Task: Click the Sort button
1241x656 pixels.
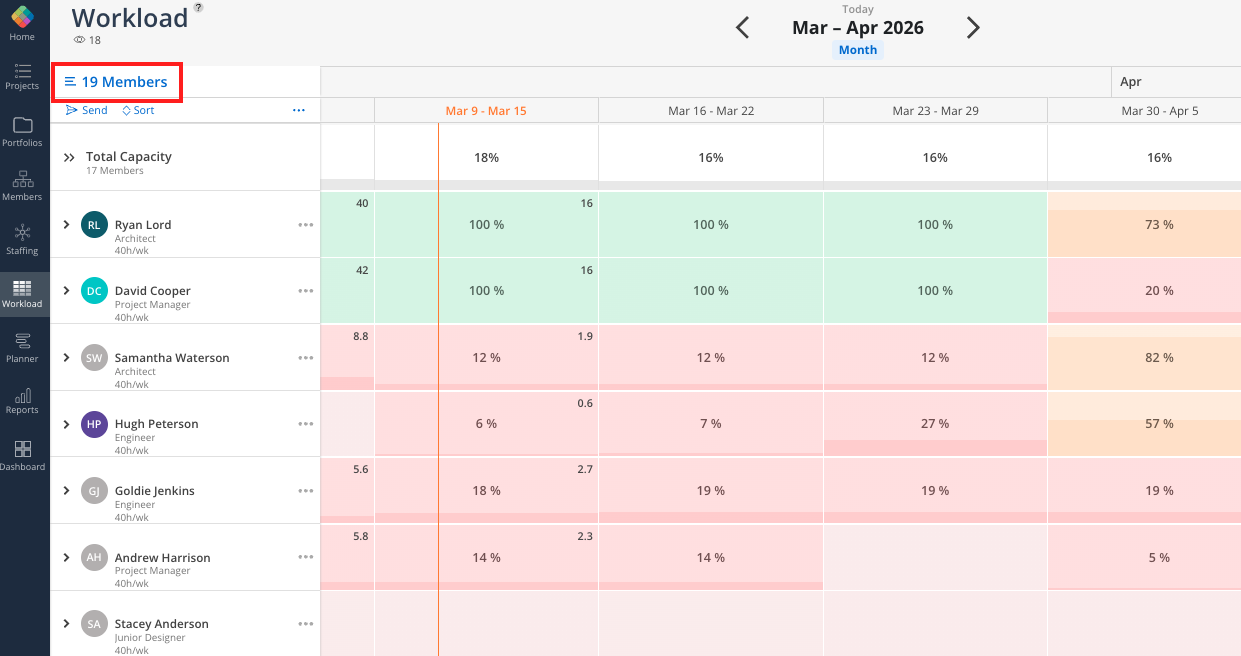Action: tap(139, 110)
